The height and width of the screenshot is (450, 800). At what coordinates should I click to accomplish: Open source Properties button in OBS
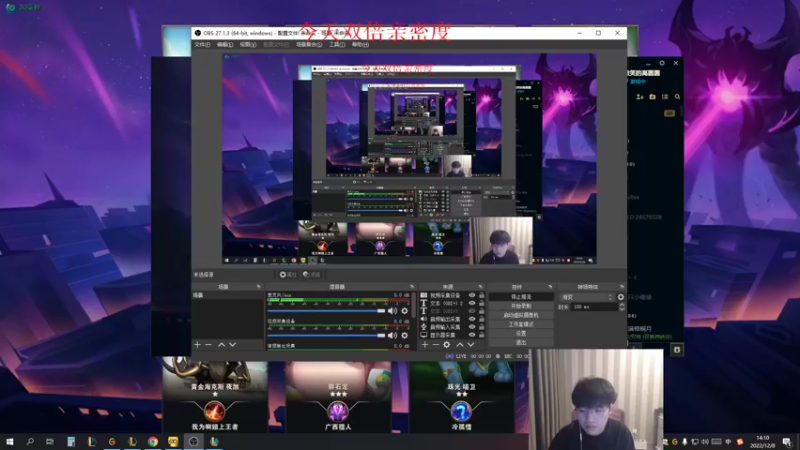point(288,274)
